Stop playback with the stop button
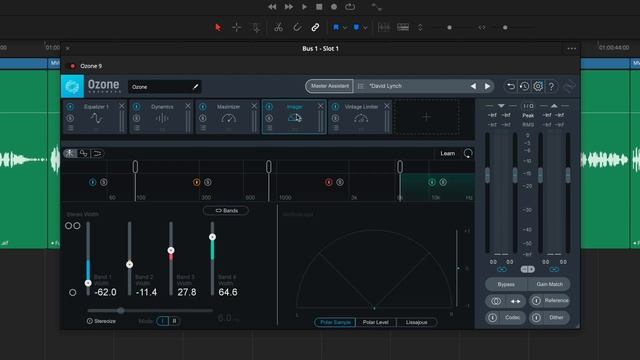The width and height of the screenshot is (640, 360). click(319, 7)
